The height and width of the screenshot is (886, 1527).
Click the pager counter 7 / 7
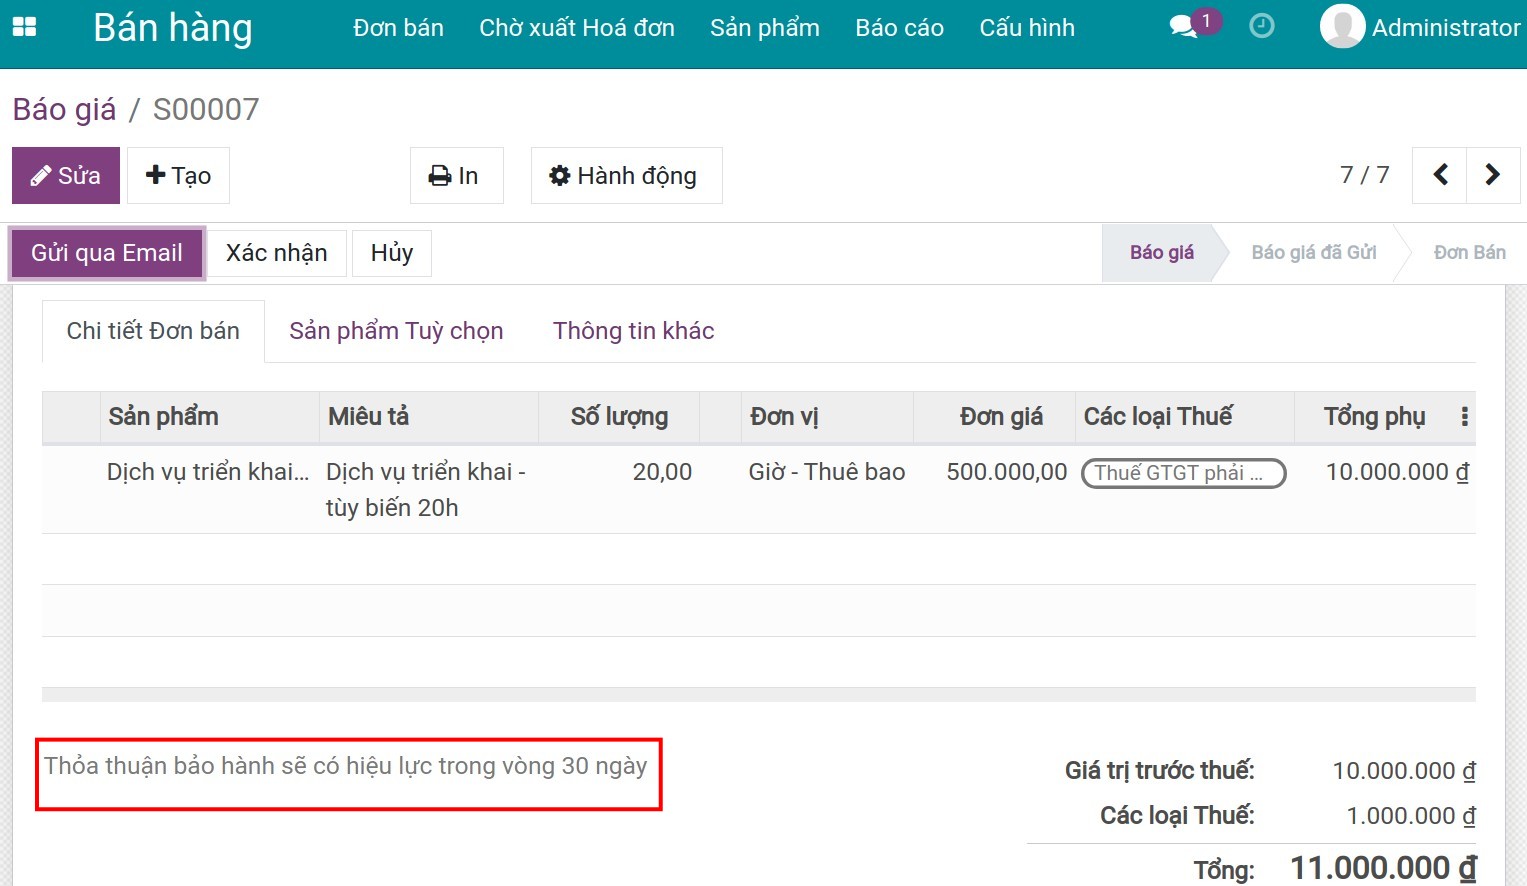(x=1364, y=175)
